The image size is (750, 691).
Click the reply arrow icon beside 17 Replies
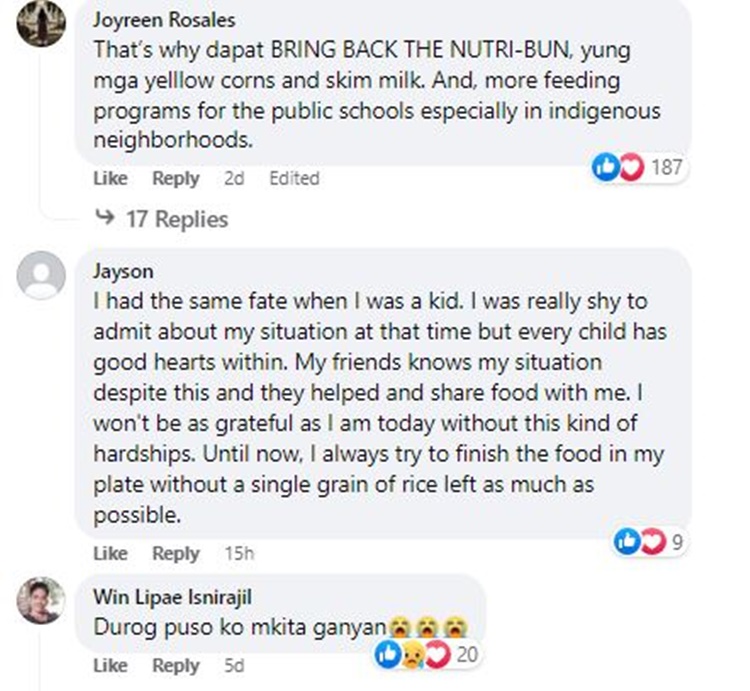coord(105,218)
